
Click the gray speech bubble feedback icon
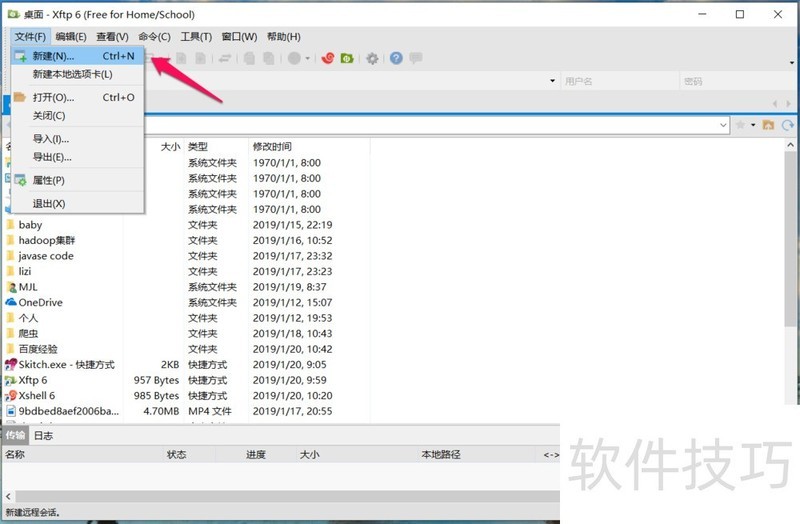click(416, 58)
